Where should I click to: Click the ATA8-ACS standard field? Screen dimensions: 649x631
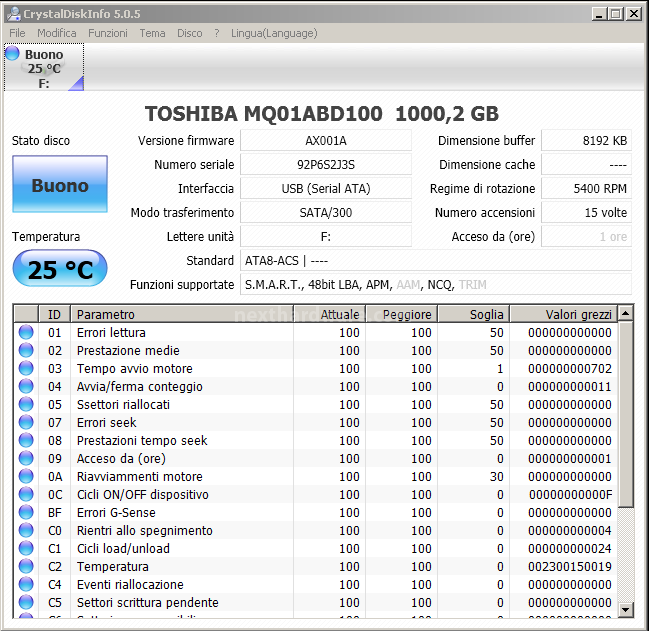click(x=436, y=261)
